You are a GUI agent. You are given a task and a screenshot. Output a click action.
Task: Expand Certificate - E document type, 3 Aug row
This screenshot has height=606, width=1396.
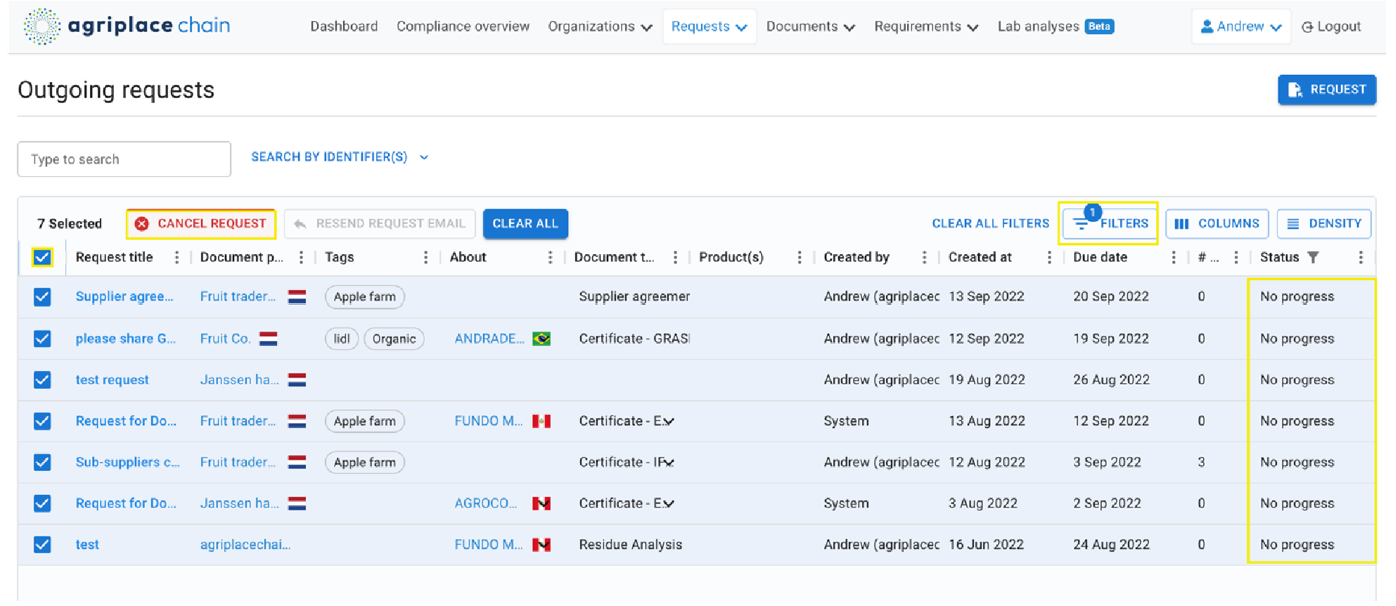[668, 504]
